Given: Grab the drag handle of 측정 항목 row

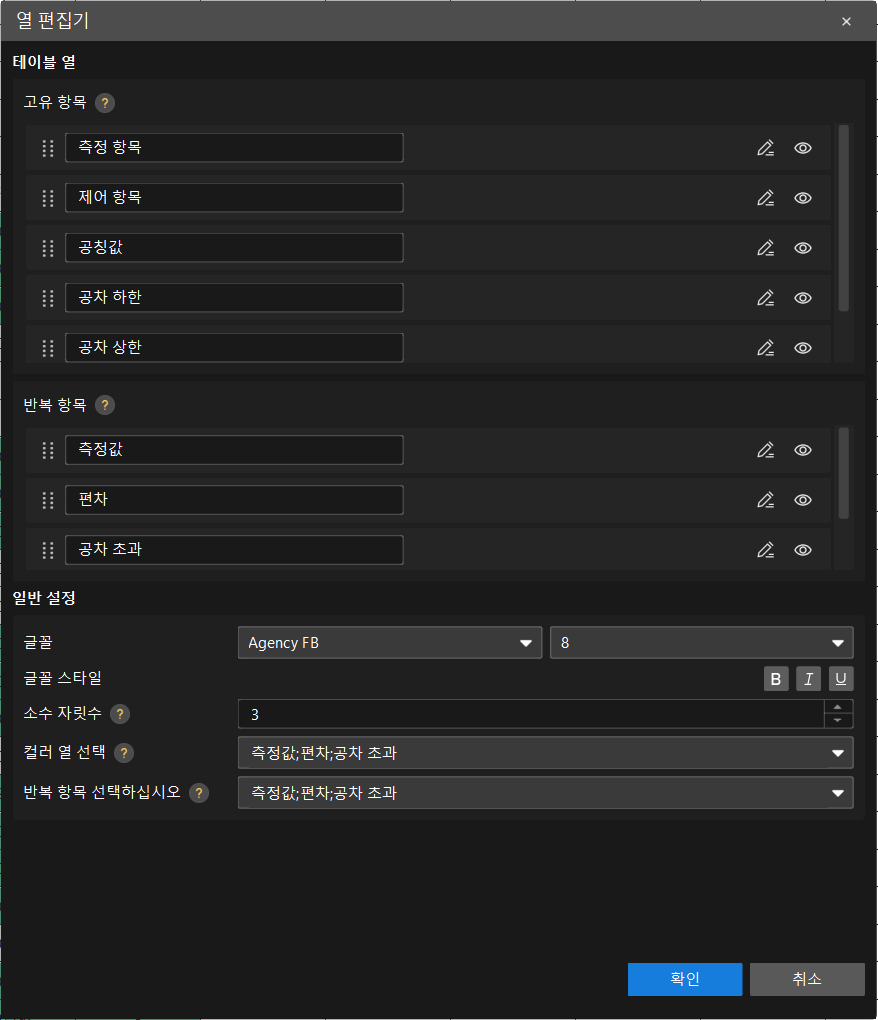Looking at the screenshot, I should [x=48, y=148].
